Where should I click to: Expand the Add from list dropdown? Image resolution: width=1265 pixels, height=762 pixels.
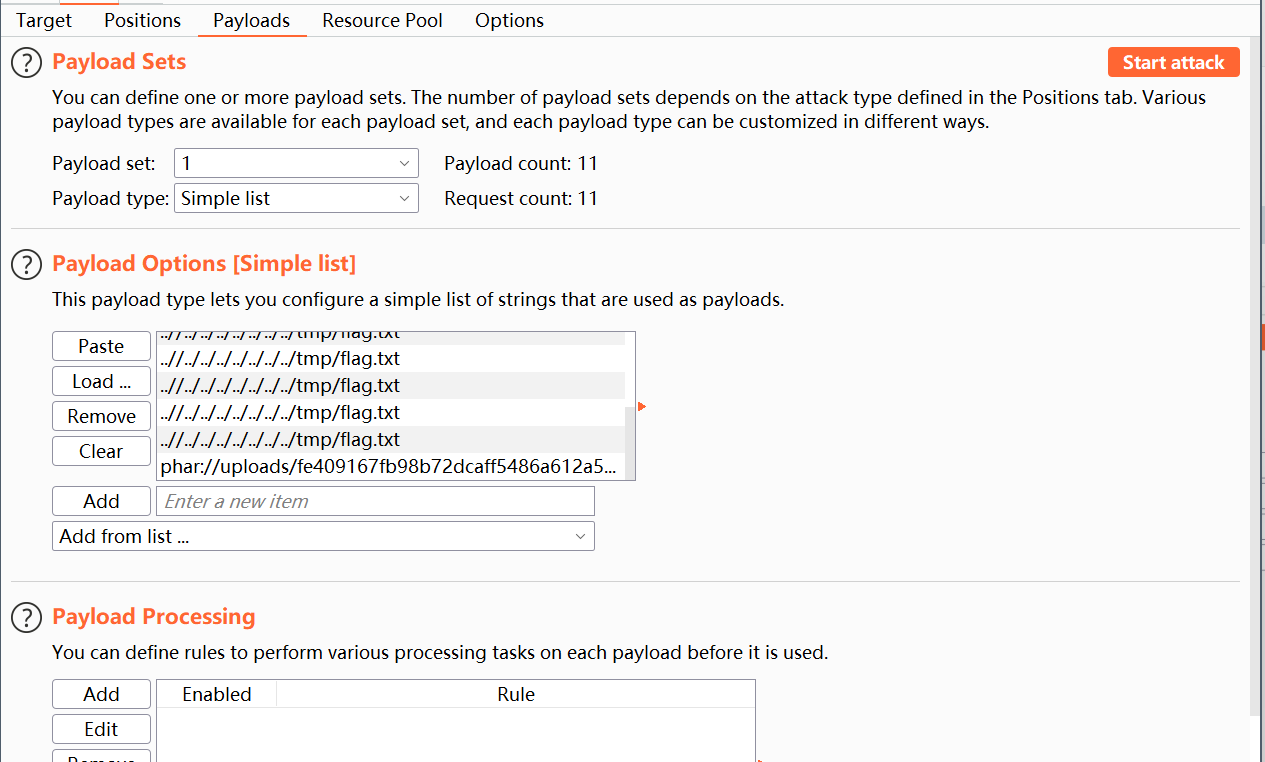(323, 536)
